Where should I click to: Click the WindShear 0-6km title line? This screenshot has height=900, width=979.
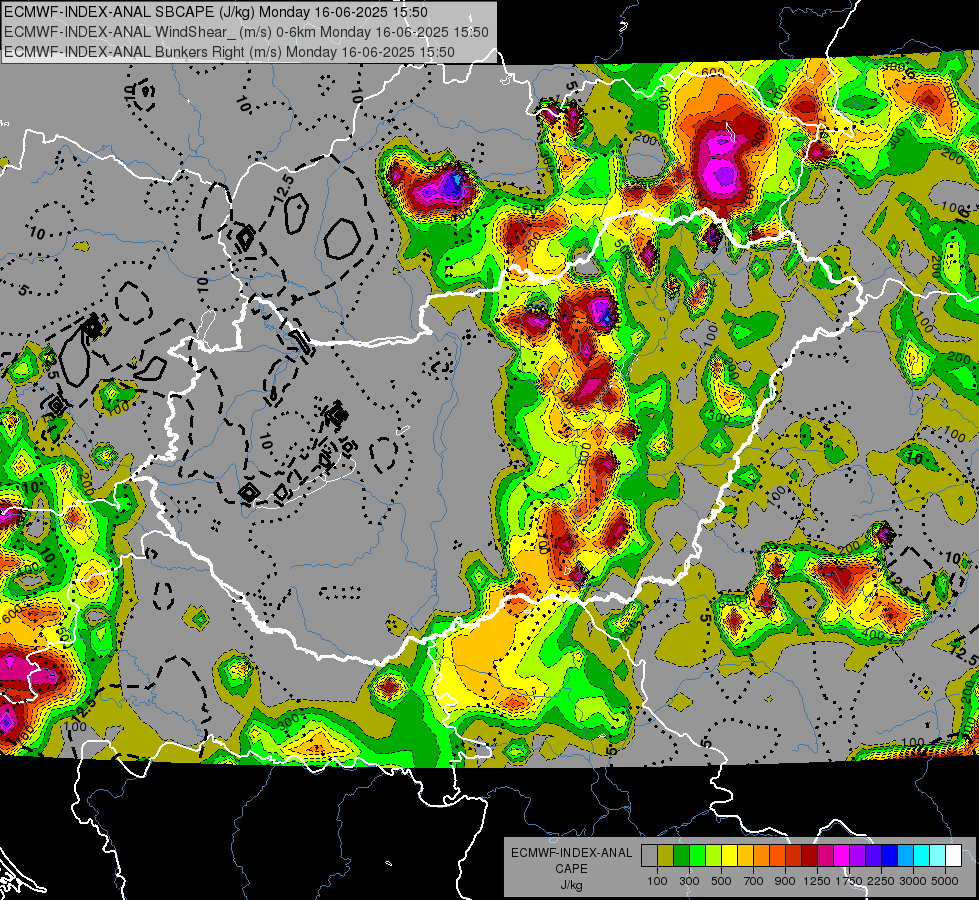246,32
